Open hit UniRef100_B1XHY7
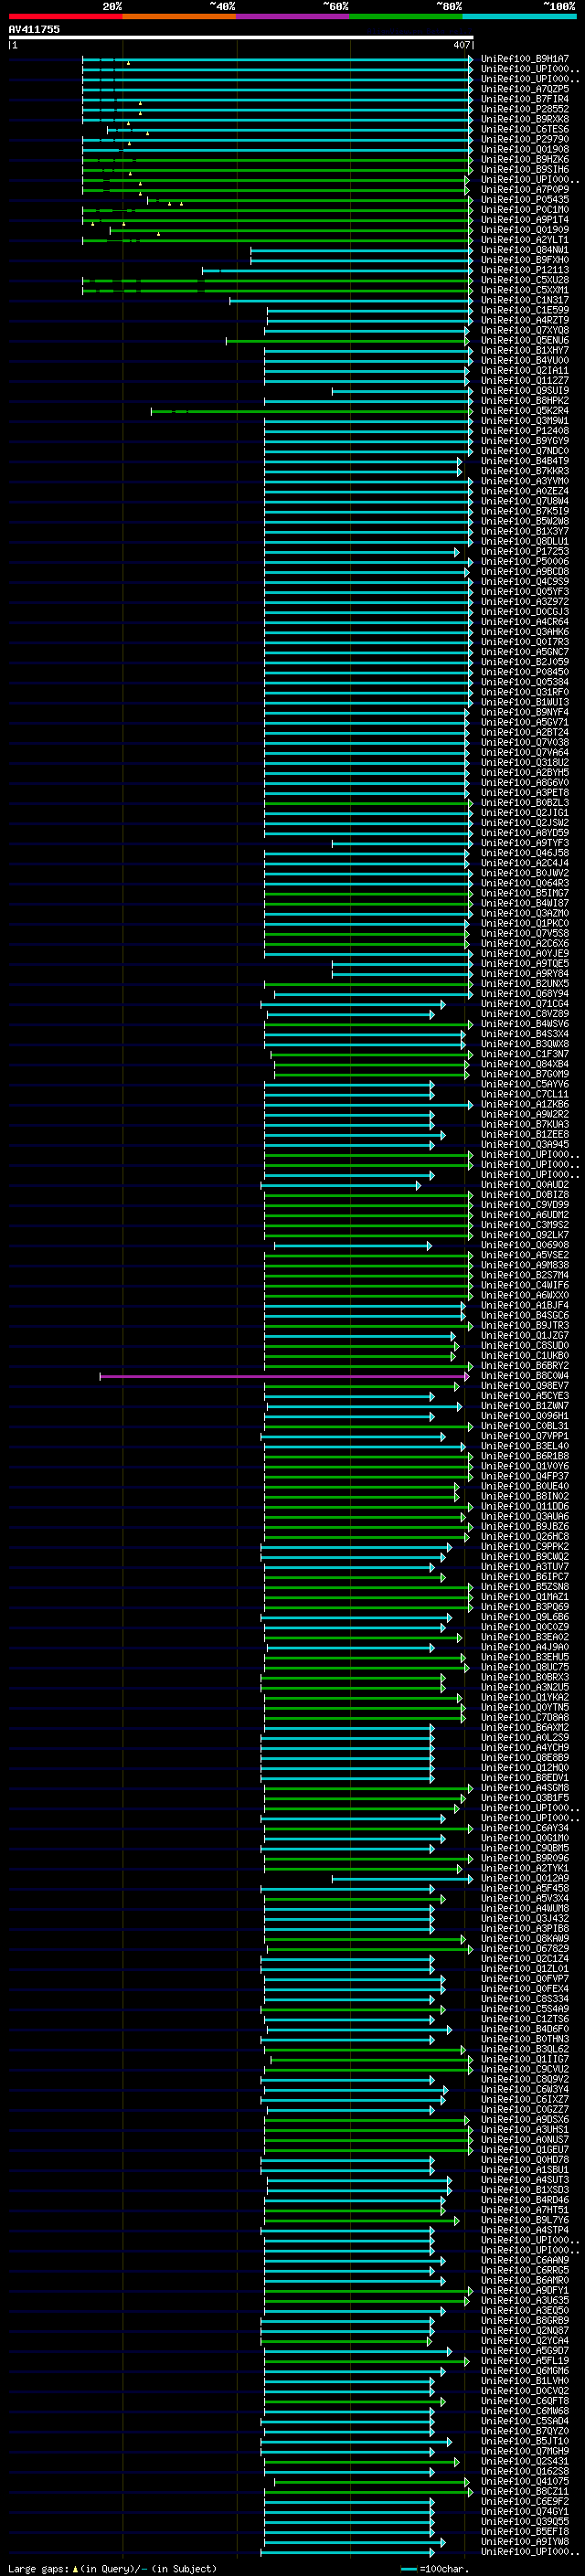 click(525, 350)
